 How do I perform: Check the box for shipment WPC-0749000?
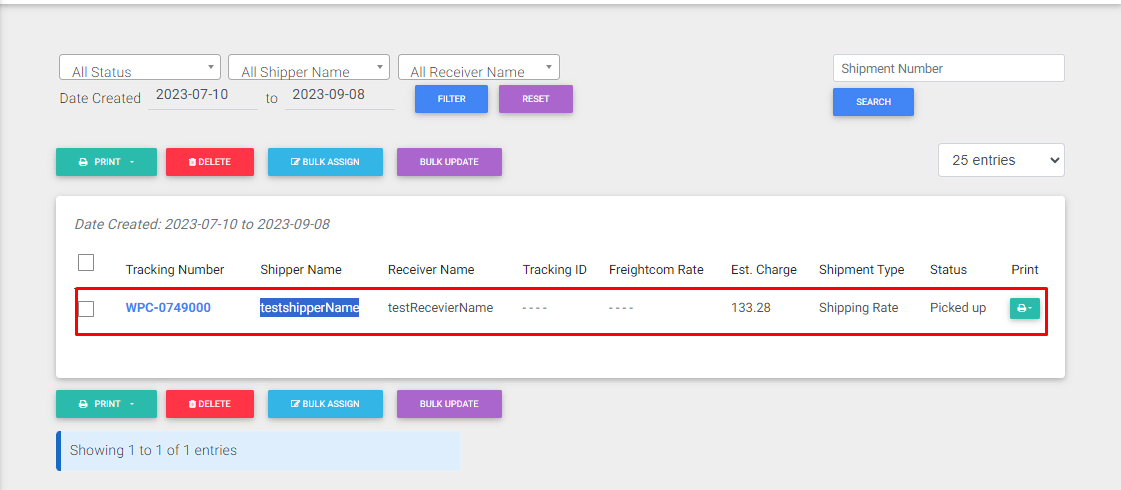tap(86, 308)
